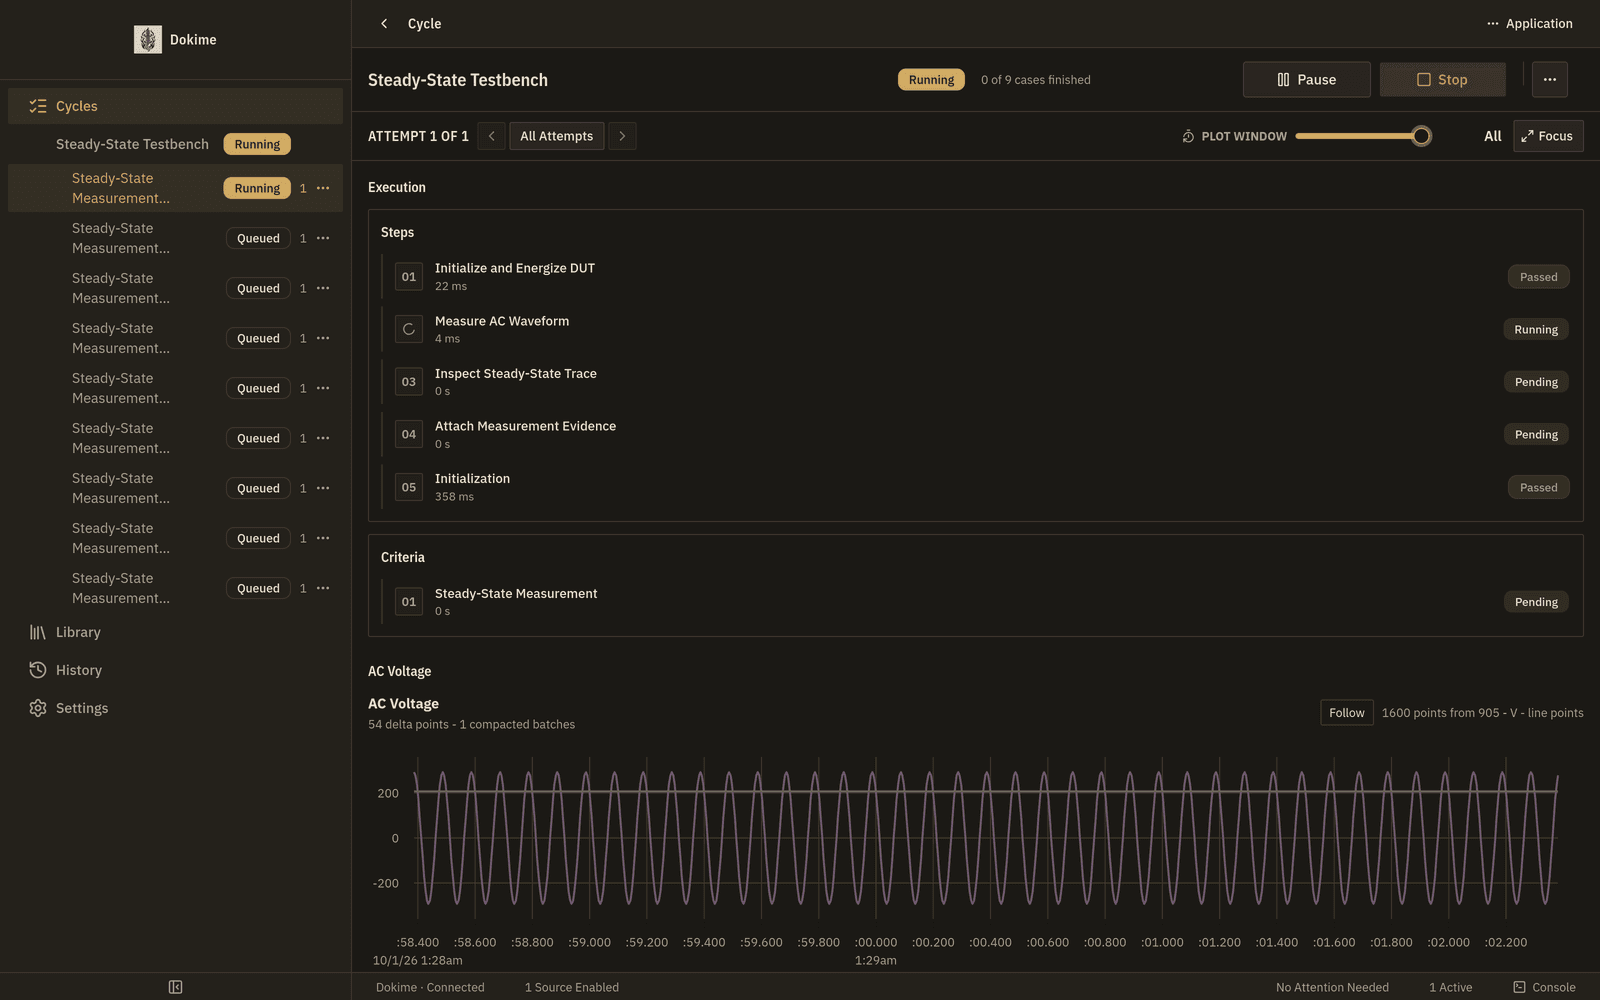This screenshot has width=1600, height=1000.
Task: Click the Passed badge for Initialize and Energize DUT
Action: [1538, 277]
